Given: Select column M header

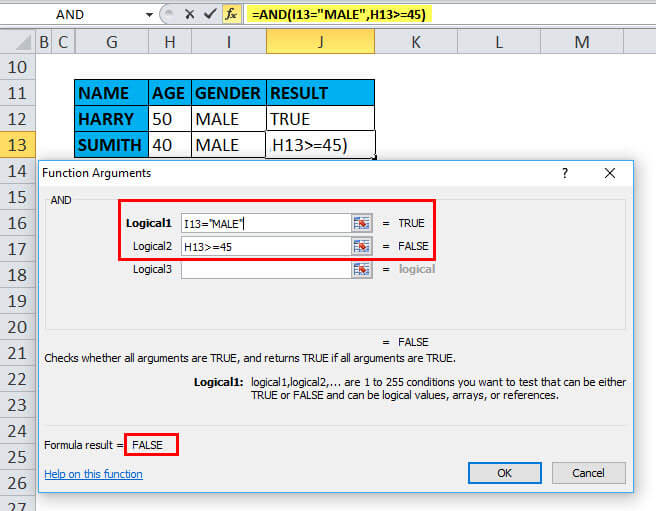Looking at the screenshot, I should point(582,42).
